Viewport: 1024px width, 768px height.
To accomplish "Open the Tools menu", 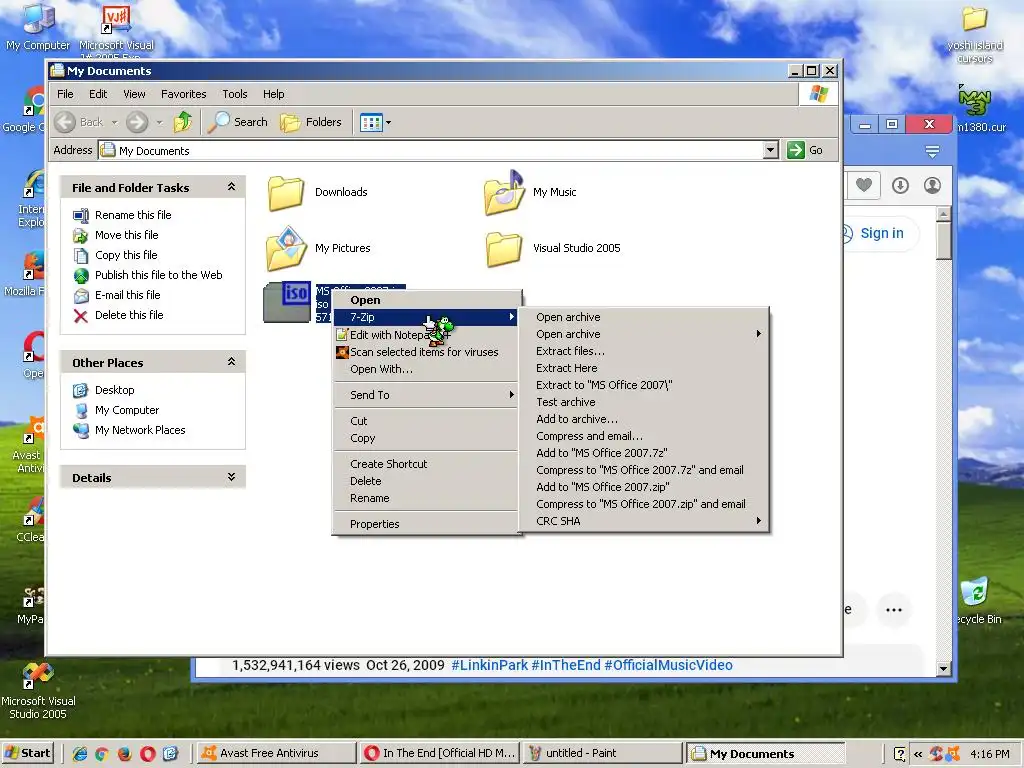I will (234, 94).
